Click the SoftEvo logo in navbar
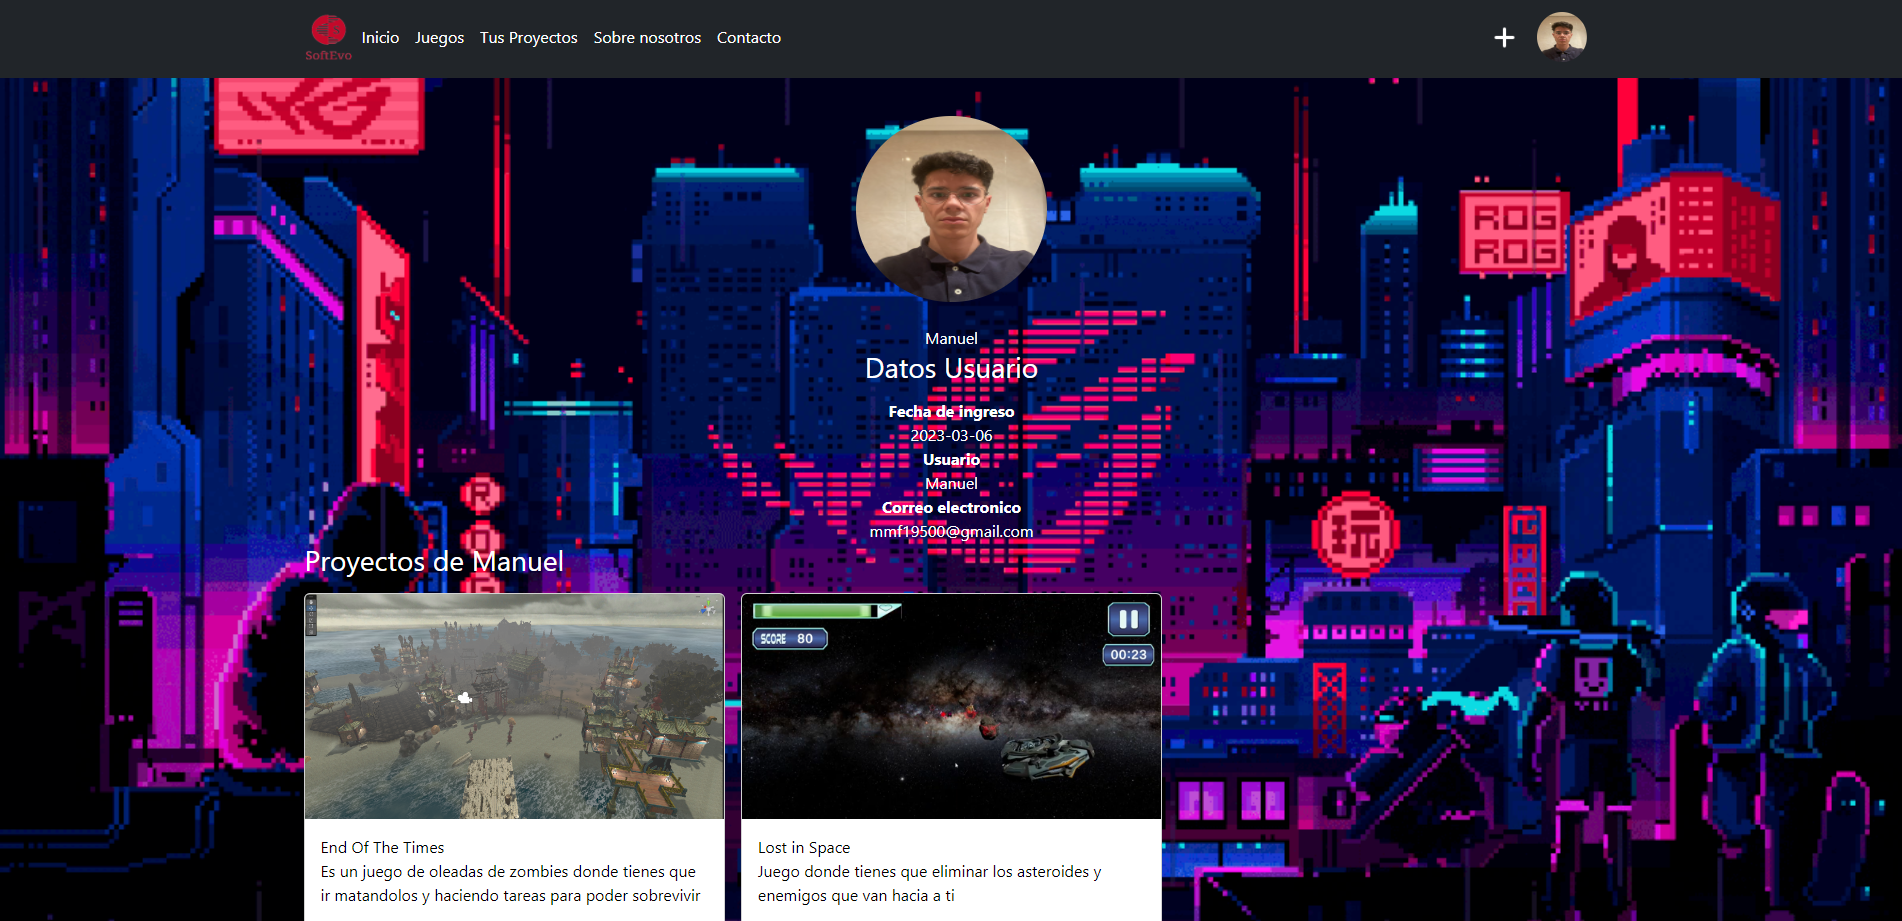 (x=328, y=38)
